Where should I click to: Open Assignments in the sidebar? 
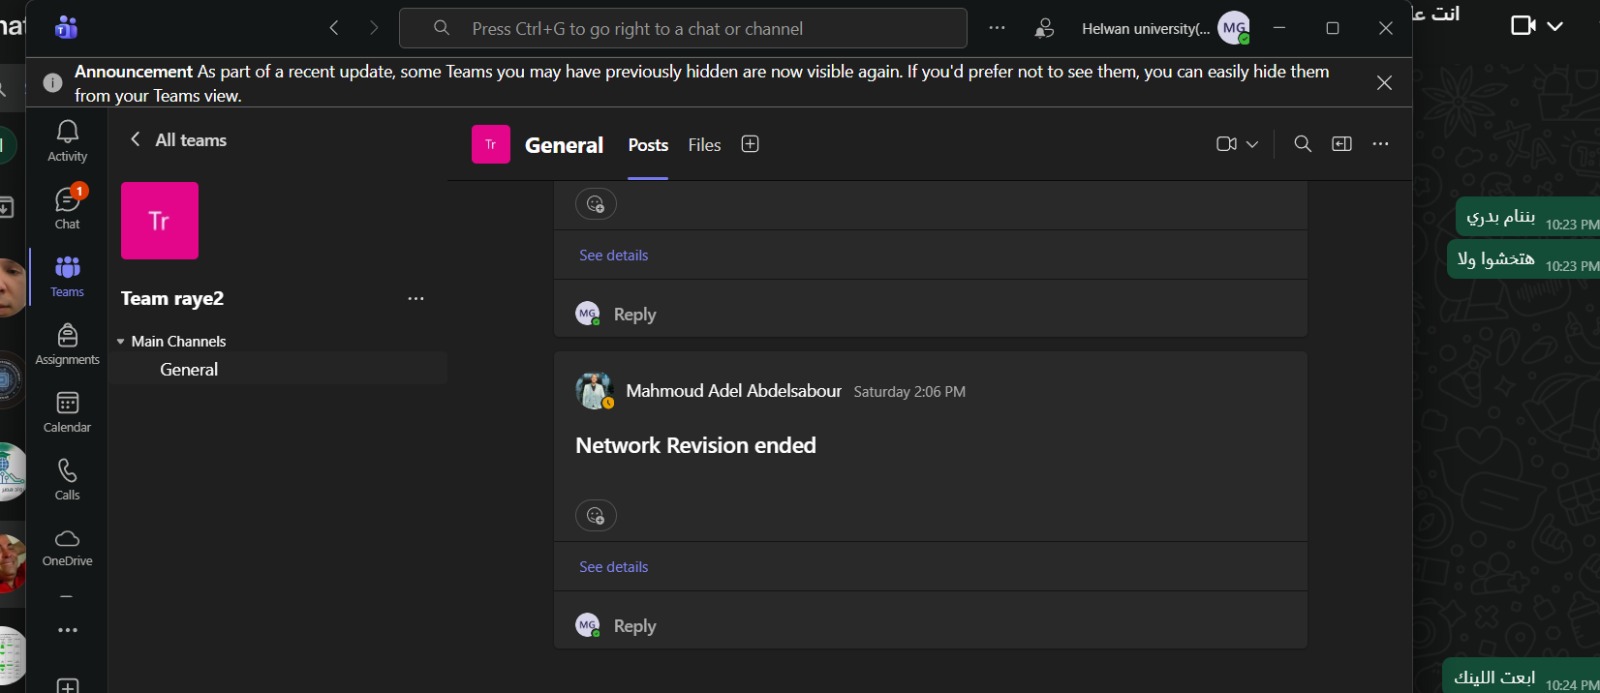pyautogui.click(x=67, y=344)
